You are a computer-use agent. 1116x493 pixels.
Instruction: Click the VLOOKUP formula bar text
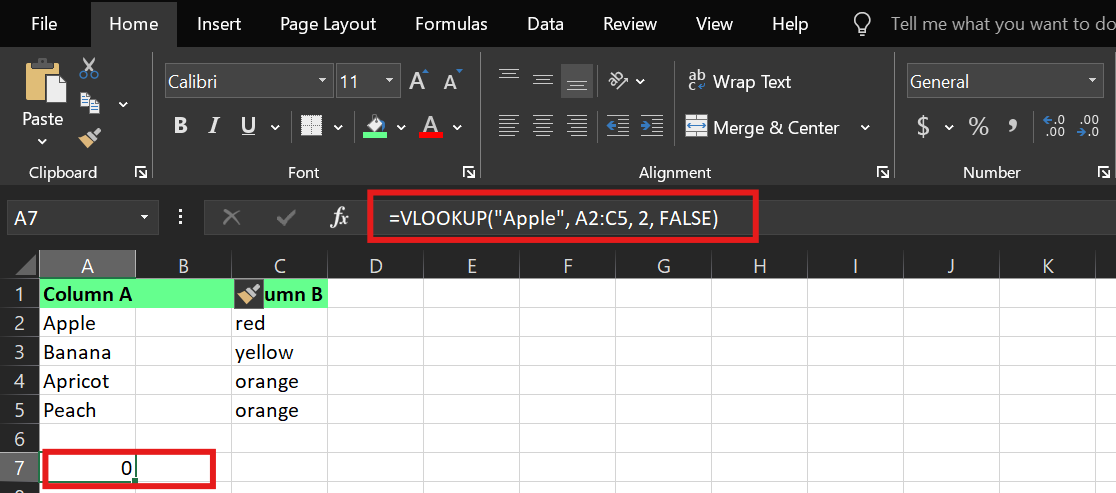point(554,218)
